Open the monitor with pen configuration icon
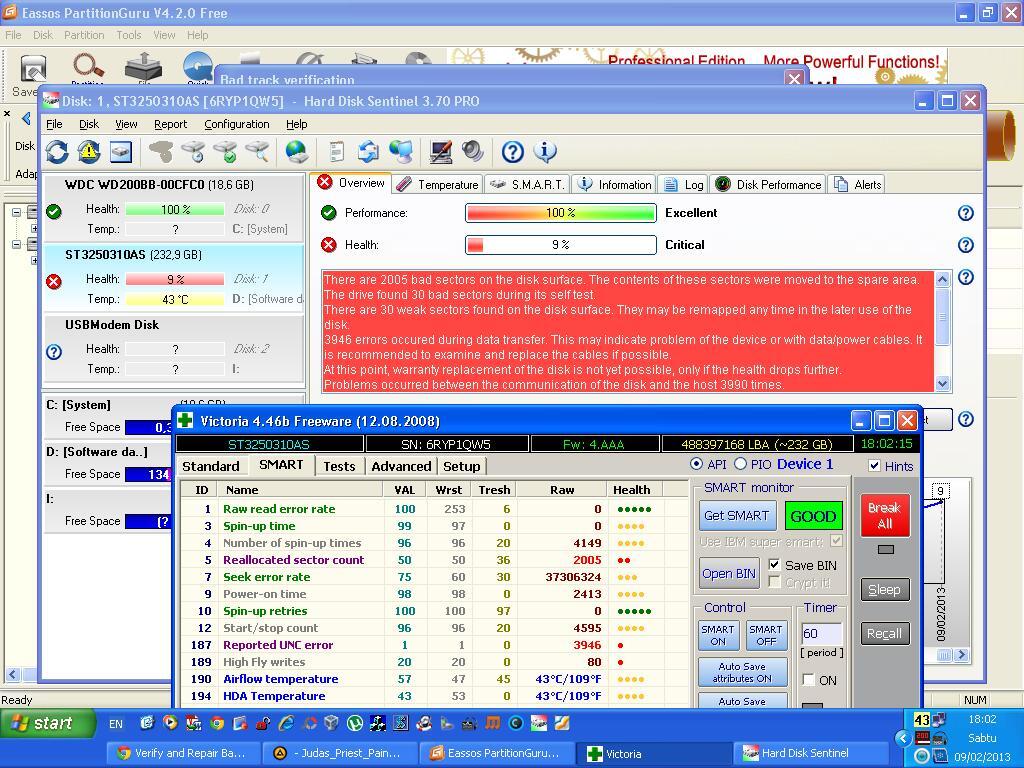The width and height of the screenshot is (1024, 768). click(441, 152)
